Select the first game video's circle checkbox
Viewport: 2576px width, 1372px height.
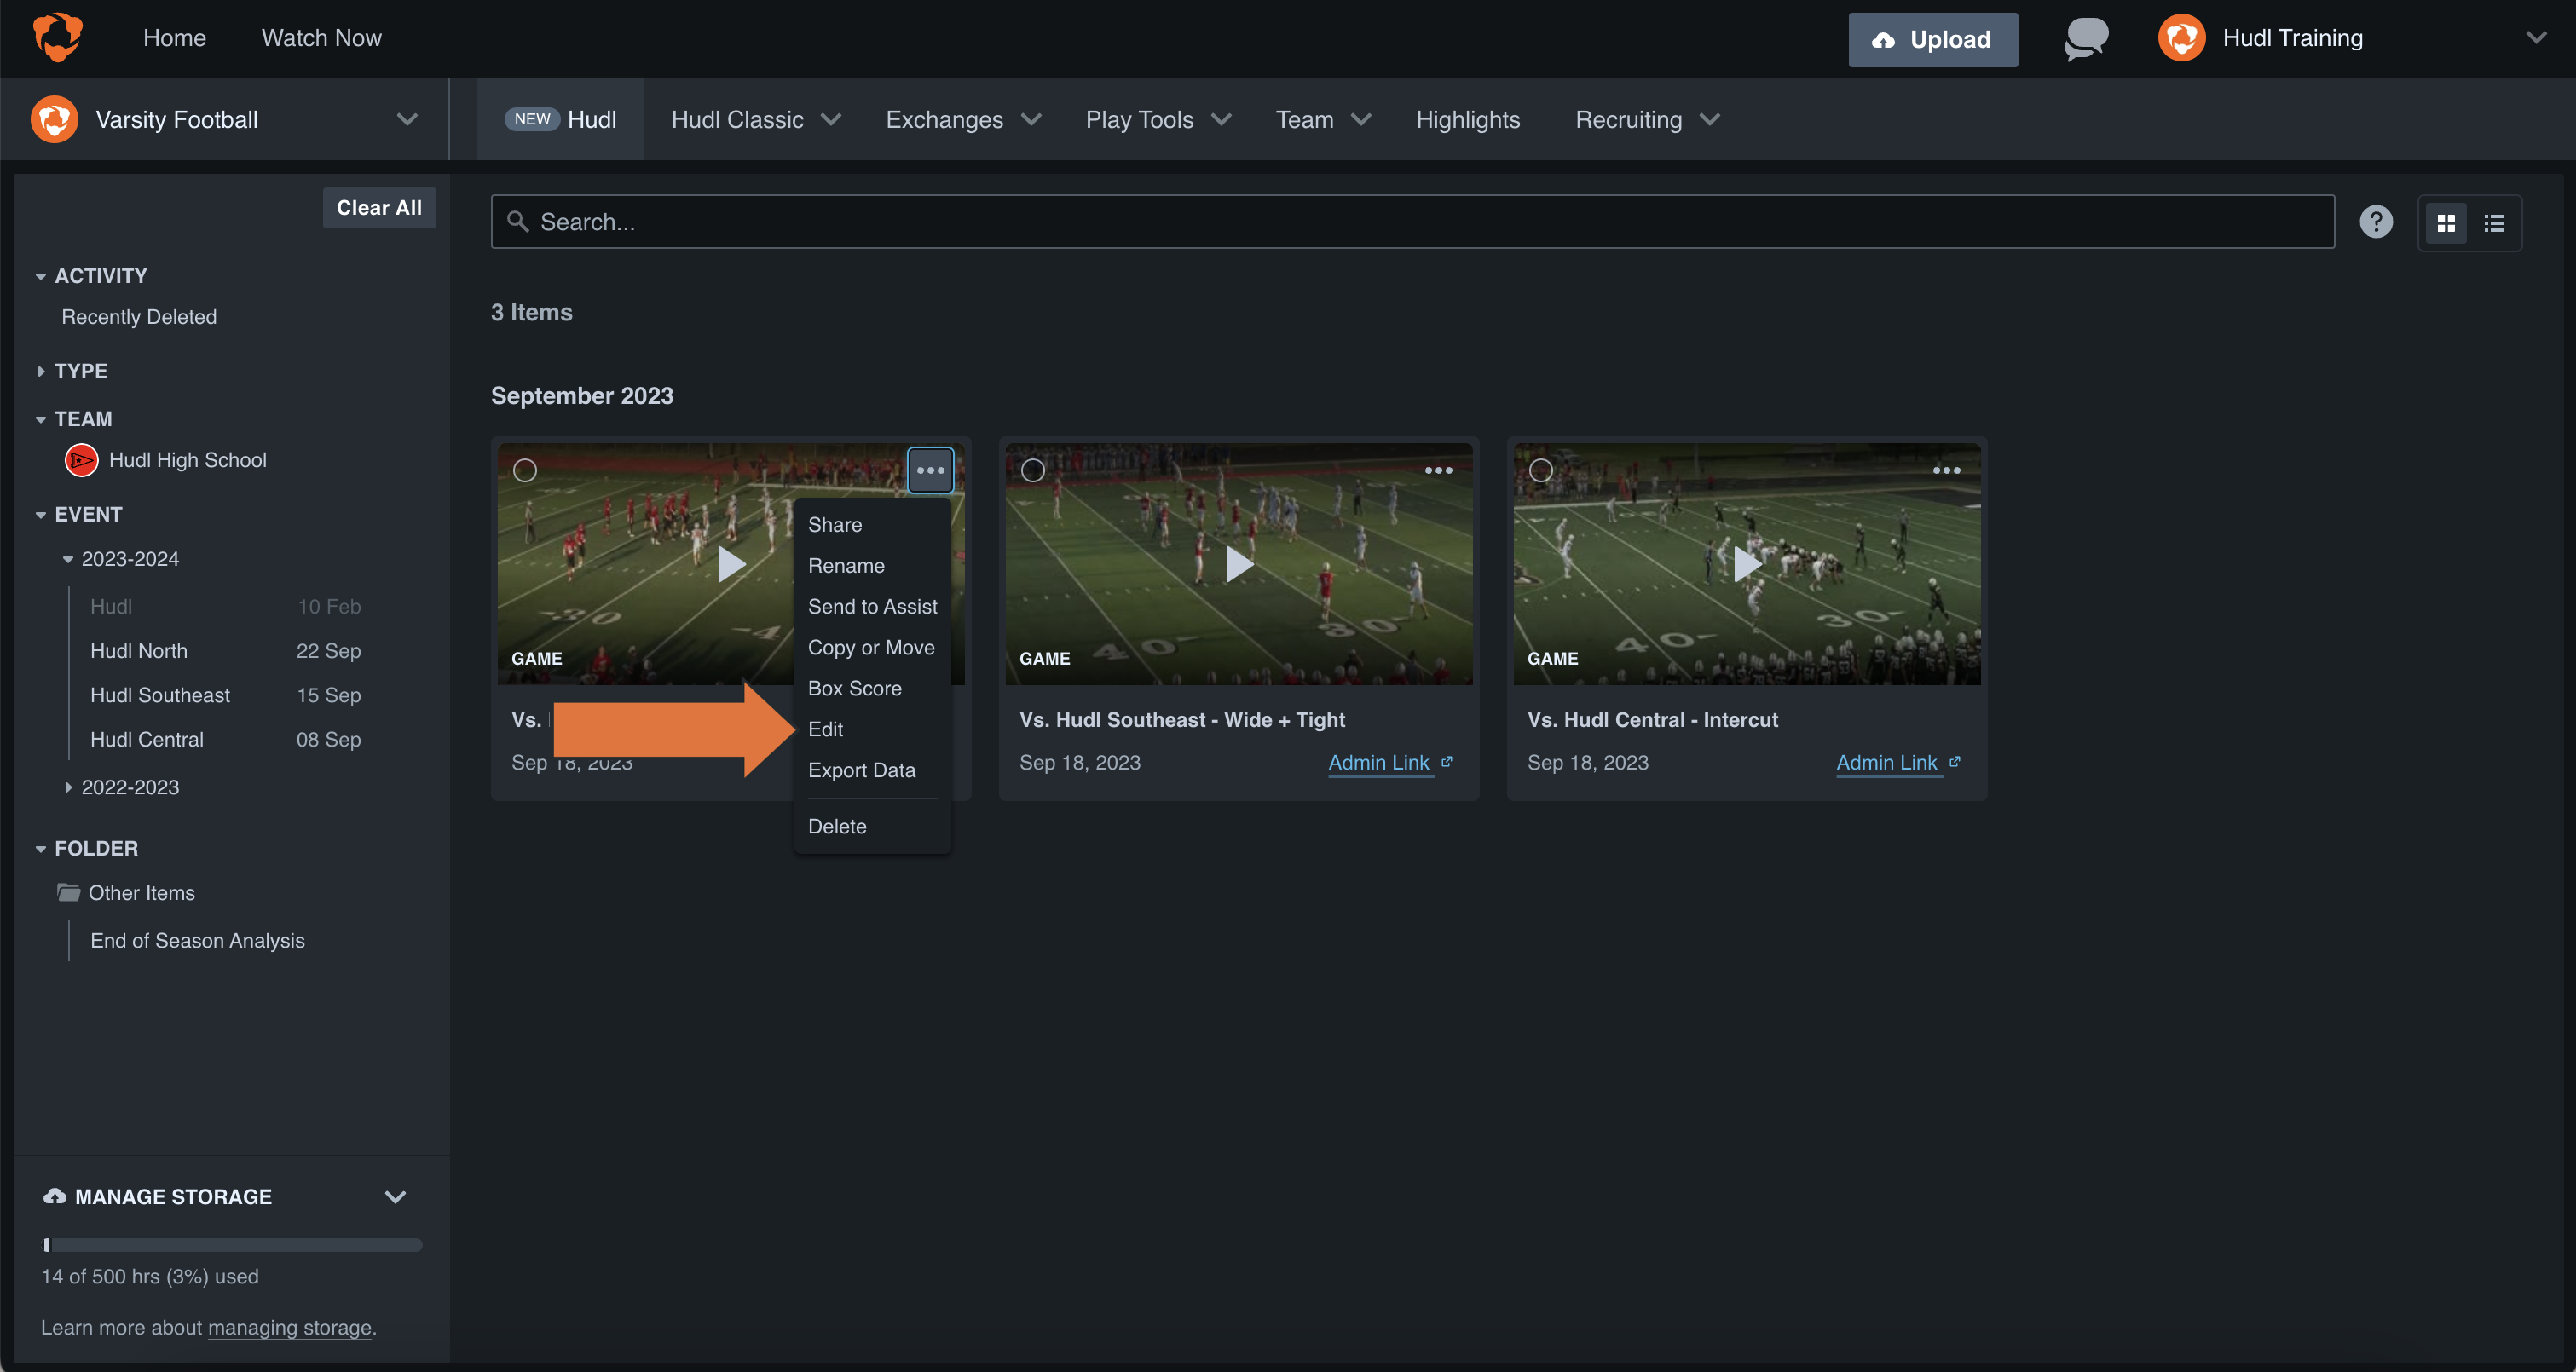click(x=524, y=469)
